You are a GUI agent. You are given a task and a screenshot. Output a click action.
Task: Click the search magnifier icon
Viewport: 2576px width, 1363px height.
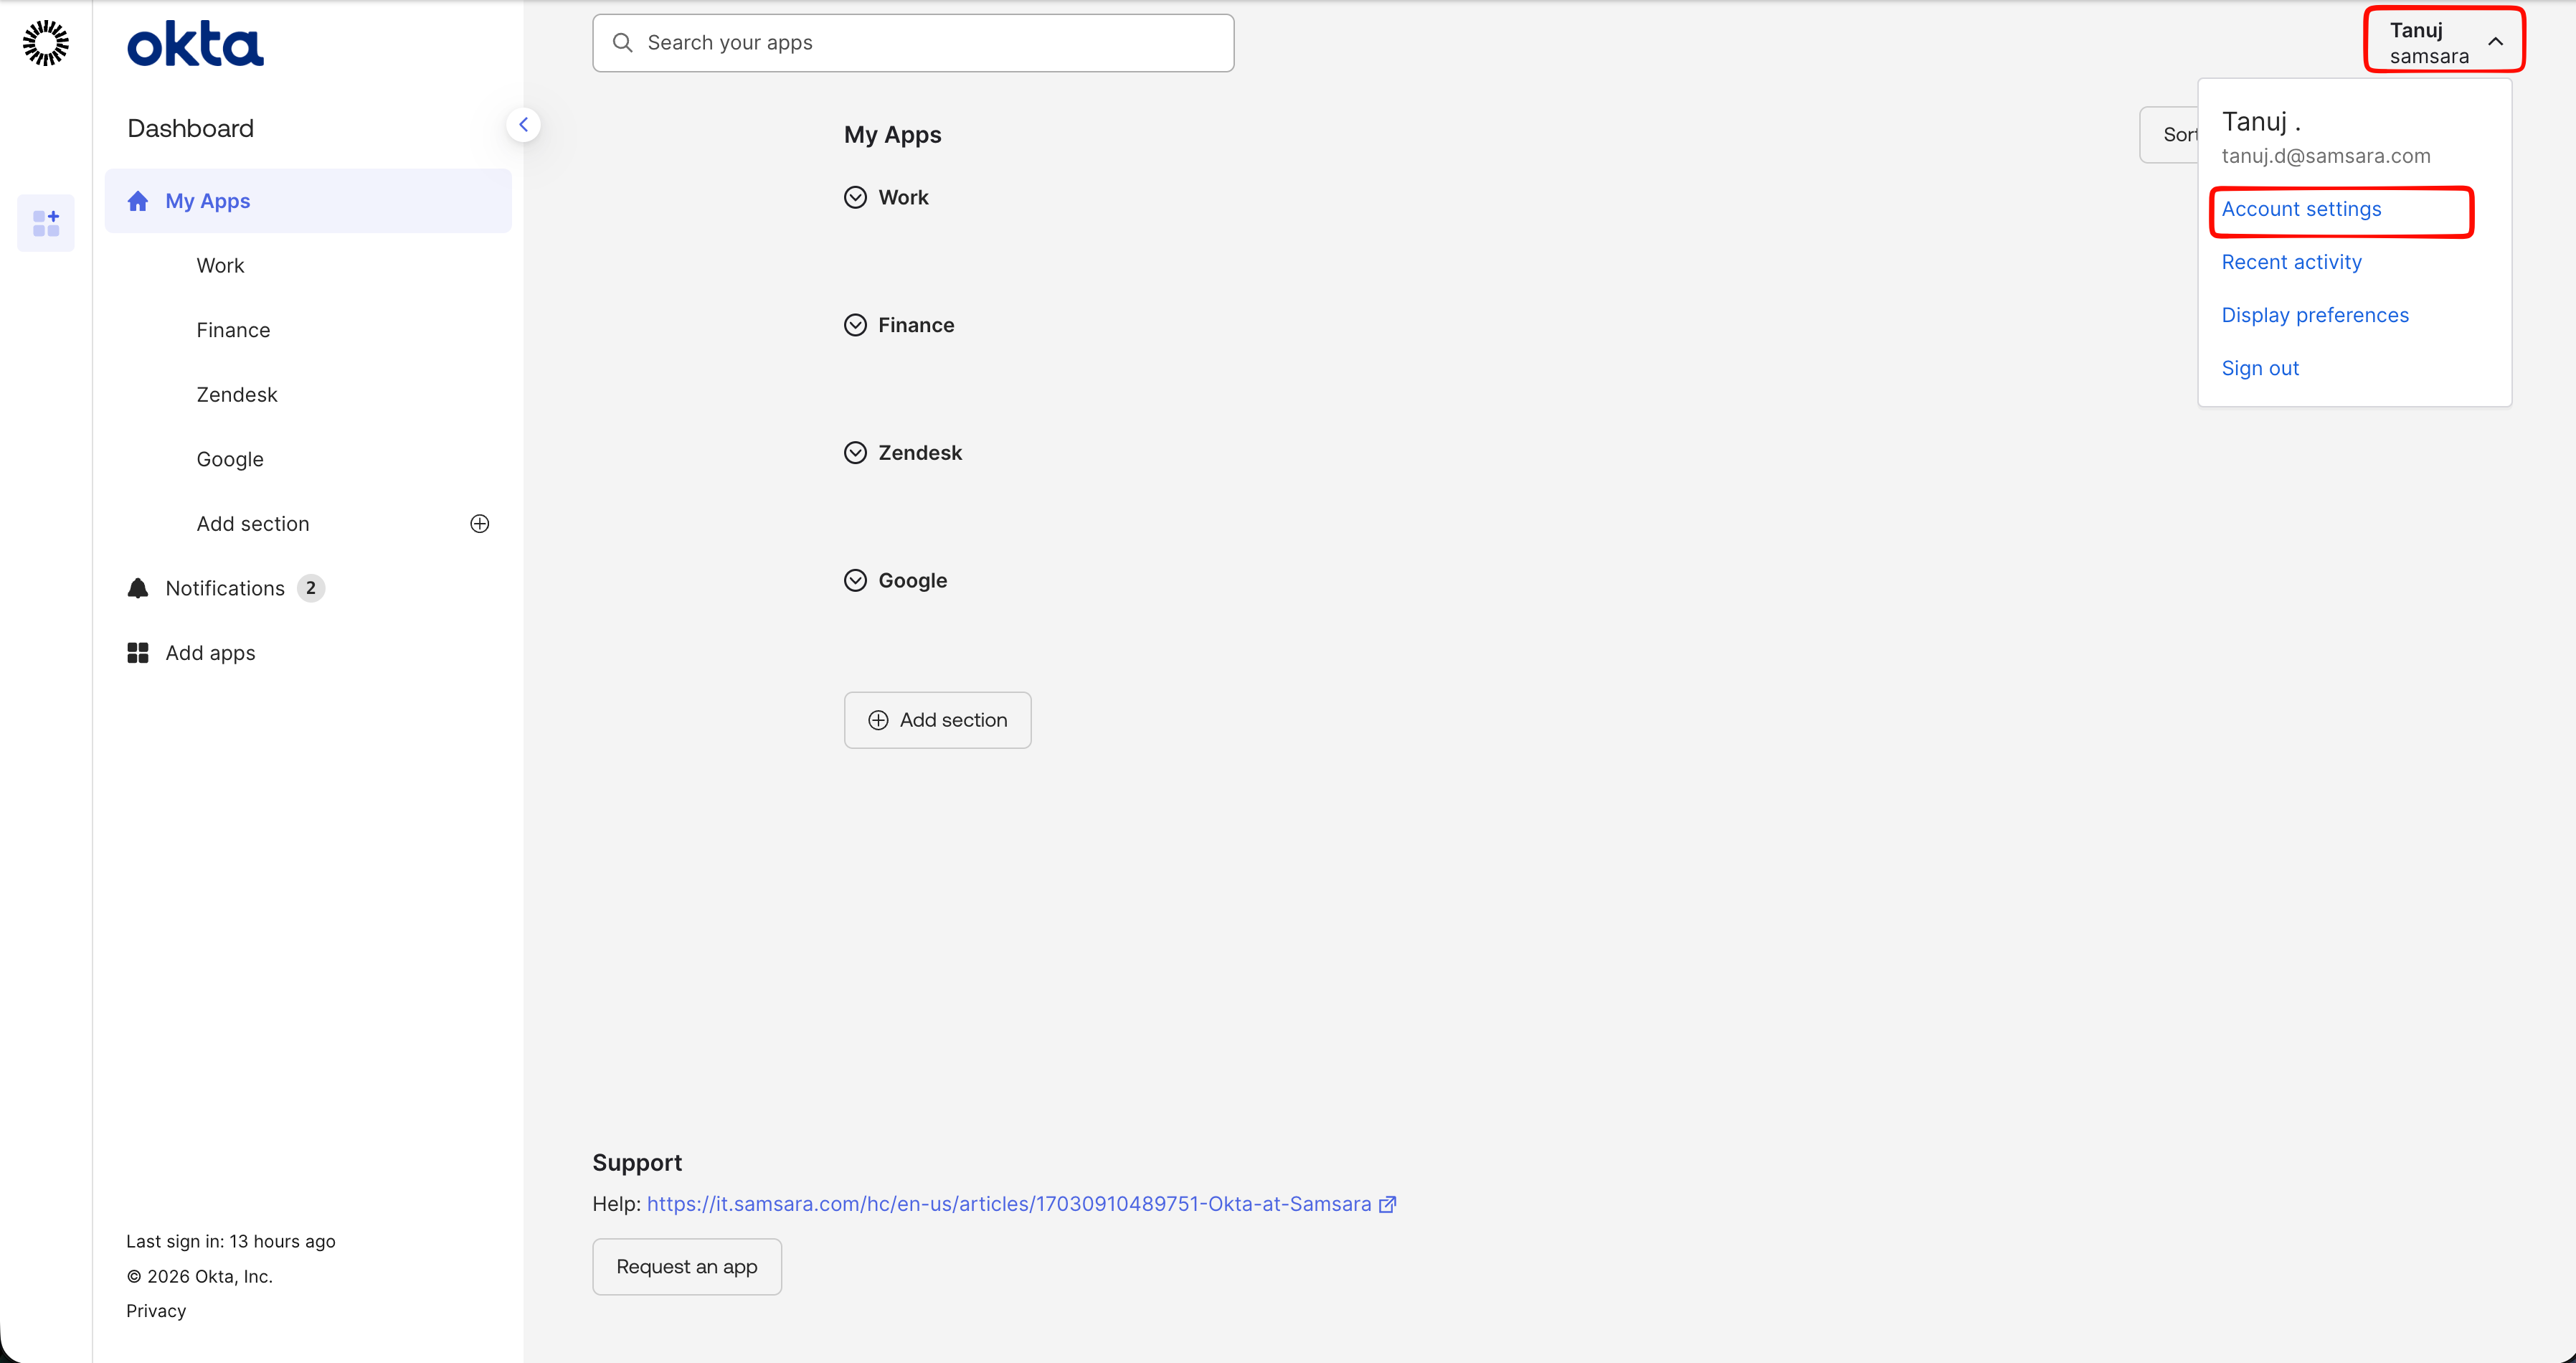click(622, 43)
